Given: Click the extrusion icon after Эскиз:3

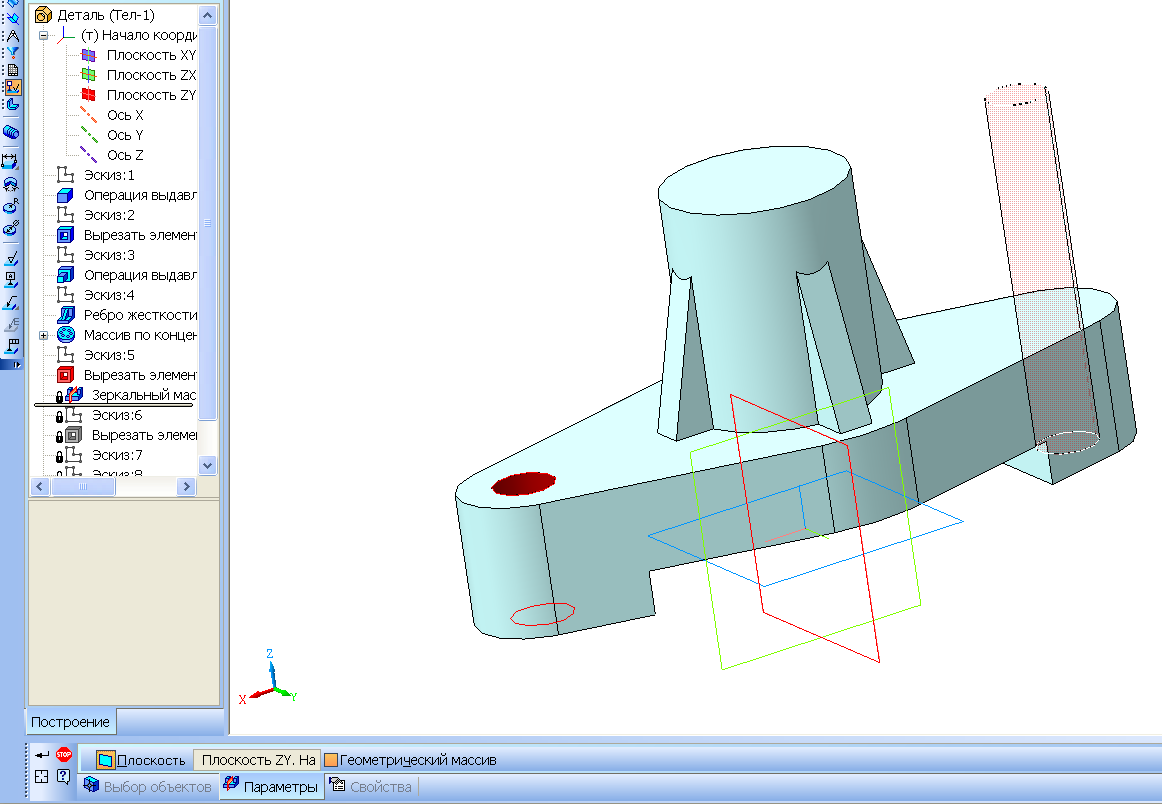Looking at the screenshot, I should (65, 275).
